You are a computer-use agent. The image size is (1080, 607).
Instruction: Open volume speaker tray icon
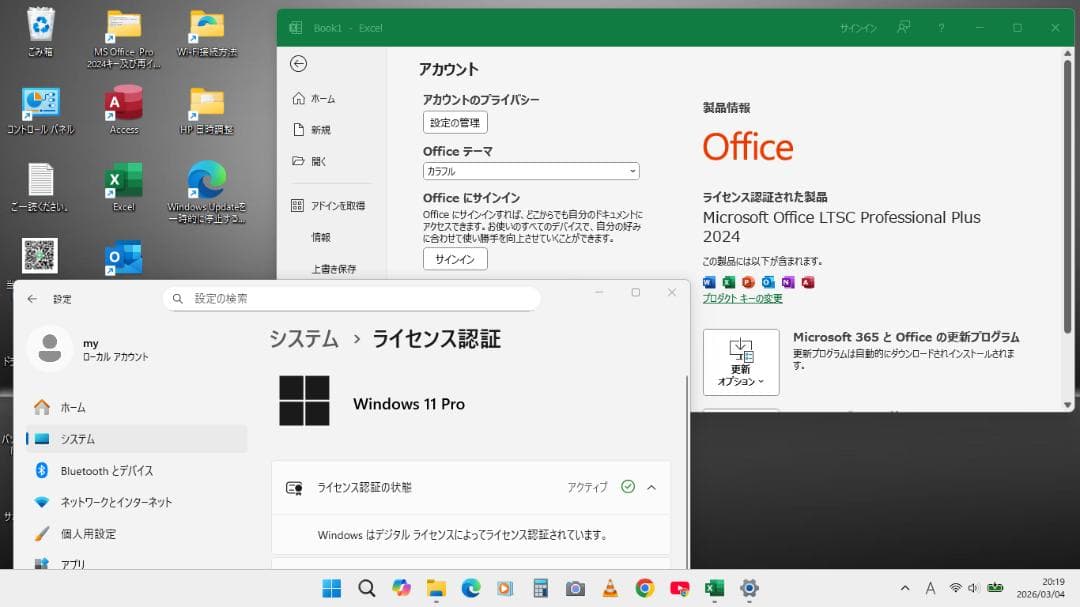coord(973,588)
